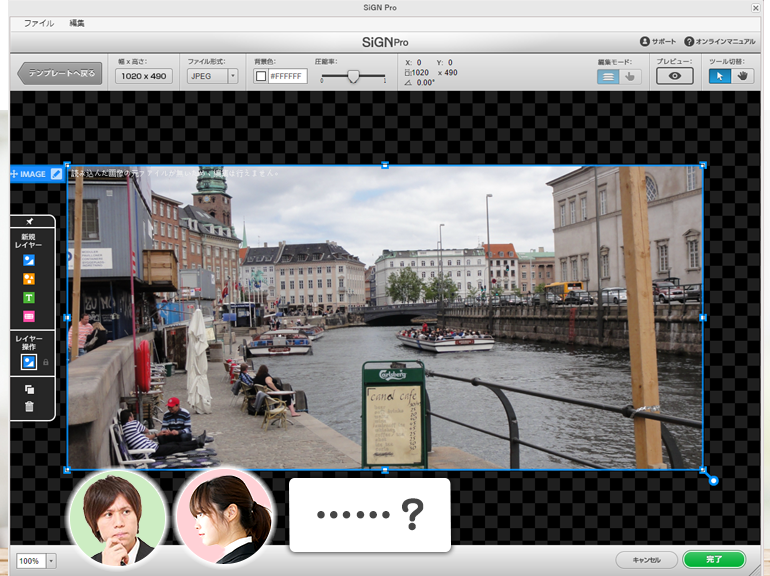Viewport: 770px width, 576px height.
Task: Add a new text layer
Action: [x=29, y=298]
